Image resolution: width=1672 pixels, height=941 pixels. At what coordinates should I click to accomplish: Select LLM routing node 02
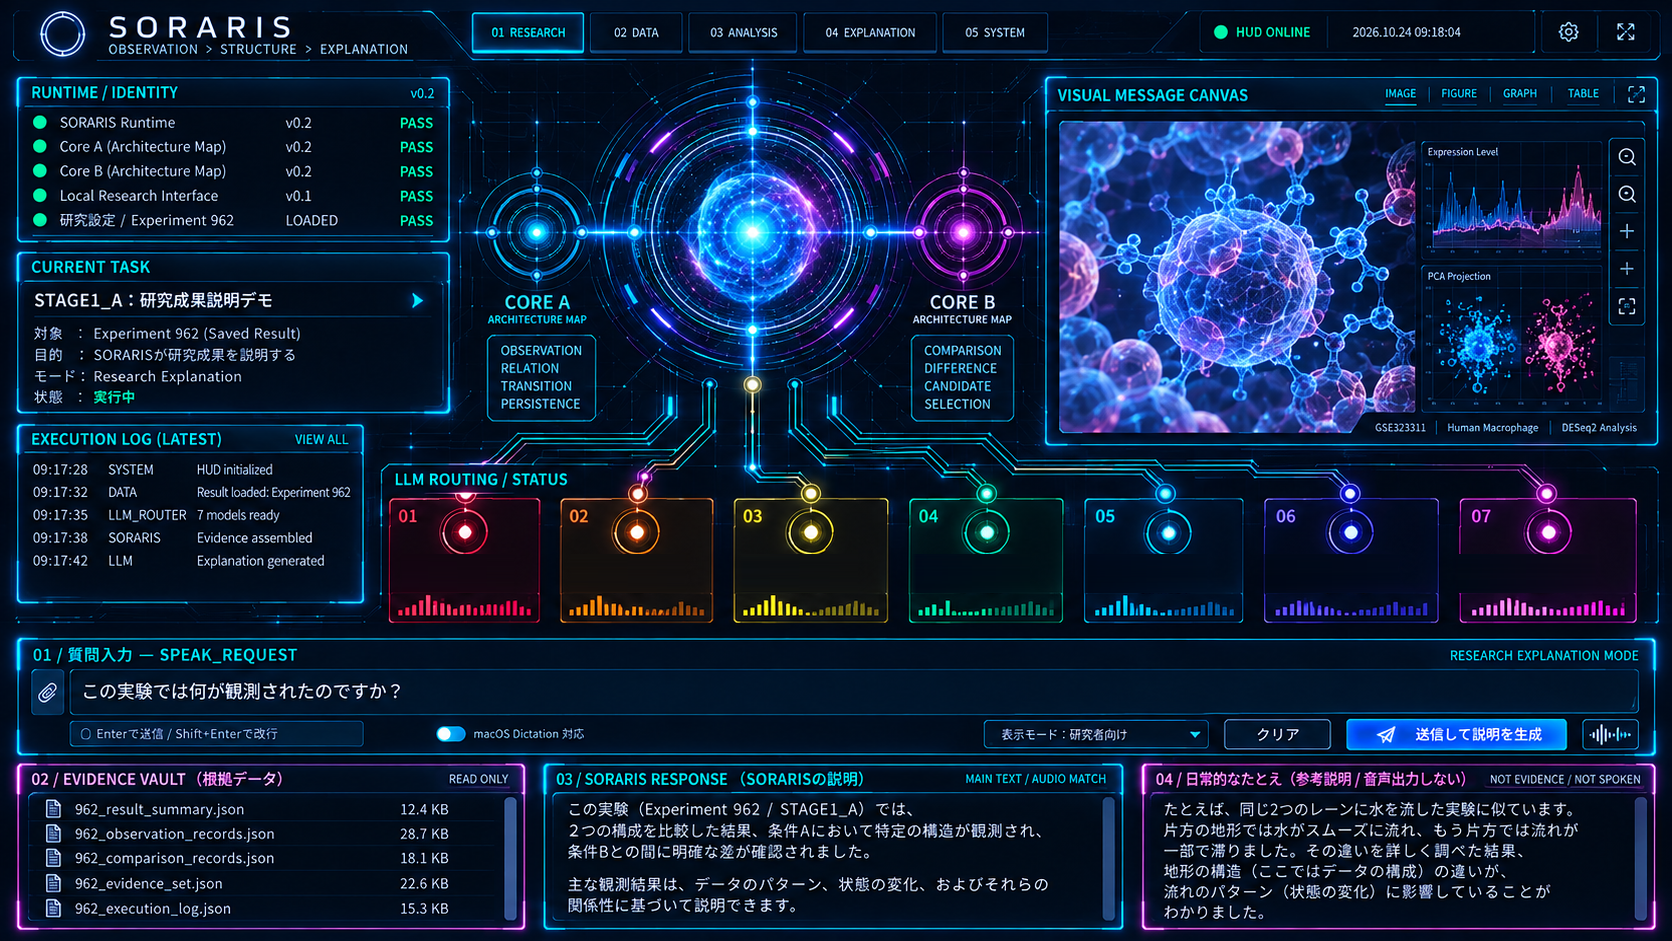click(x=637, y=560)
